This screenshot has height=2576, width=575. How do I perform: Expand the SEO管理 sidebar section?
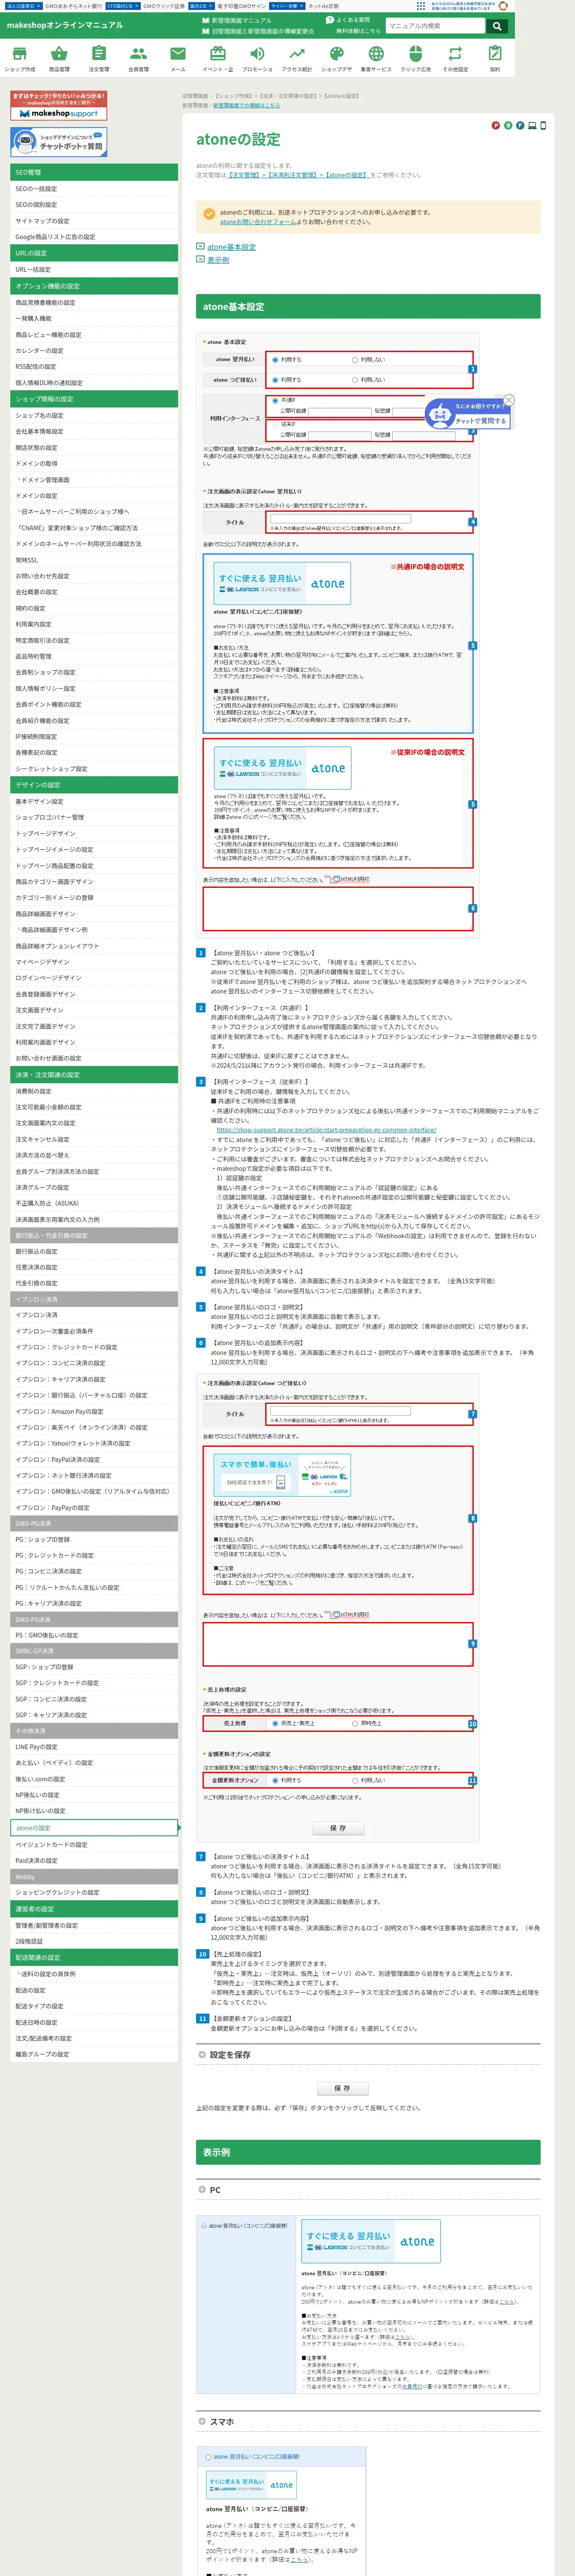point(94,172)
